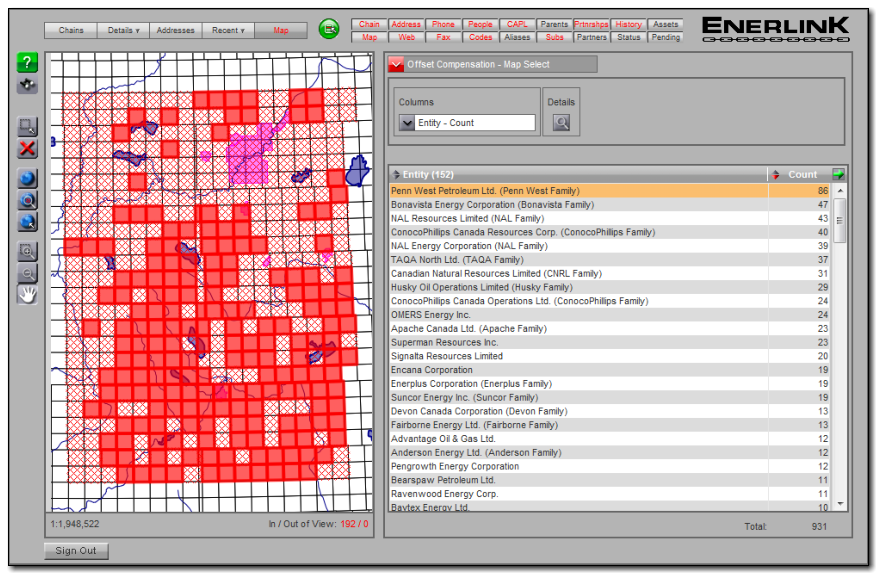Click the Phone button
The image size is (884, 581).
point(443,24)
